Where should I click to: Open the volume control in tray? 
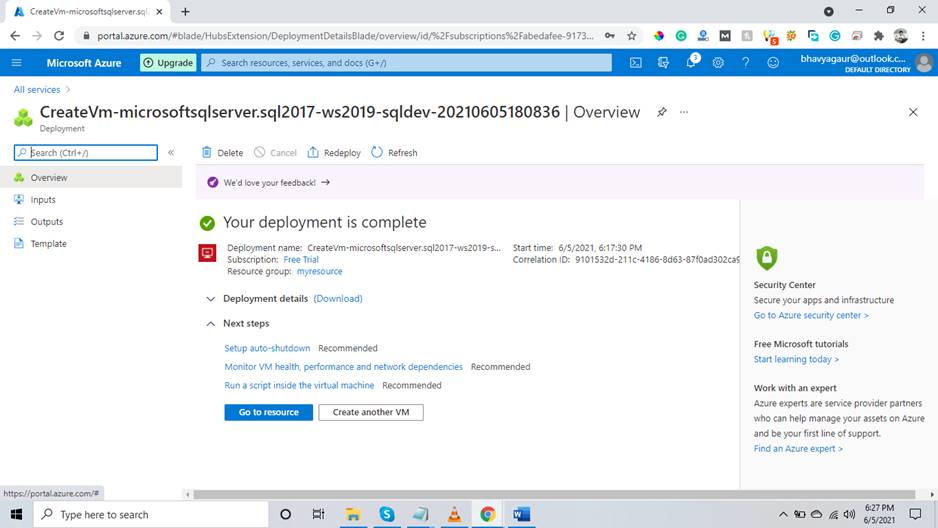pos(849,514)
